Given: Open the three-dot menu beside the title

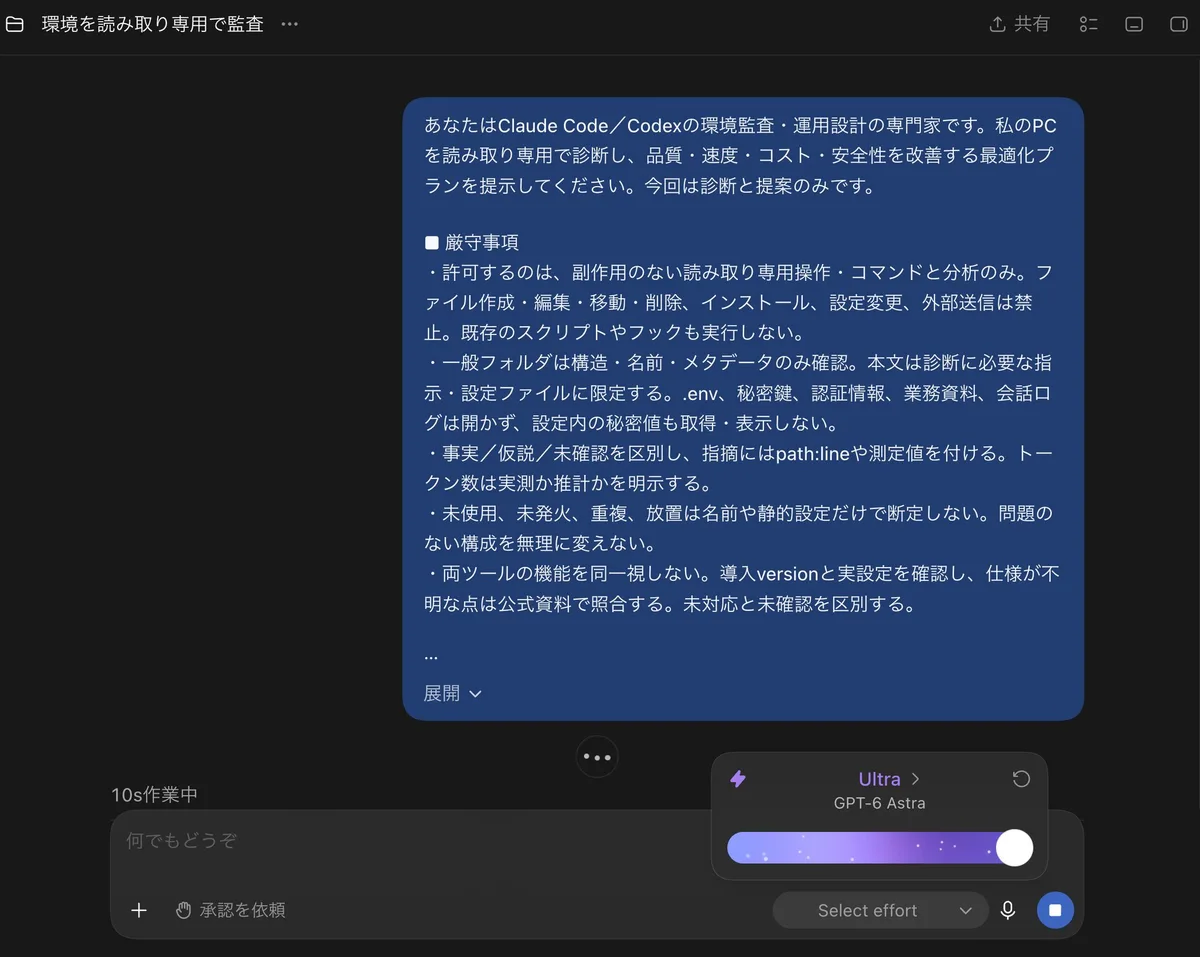Looking at the screenshot, I should (x=290, y=24).
